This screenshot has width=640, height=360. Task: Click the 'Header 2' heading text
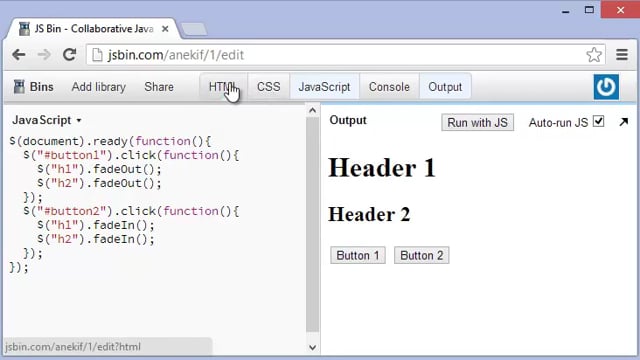(369, 214)
